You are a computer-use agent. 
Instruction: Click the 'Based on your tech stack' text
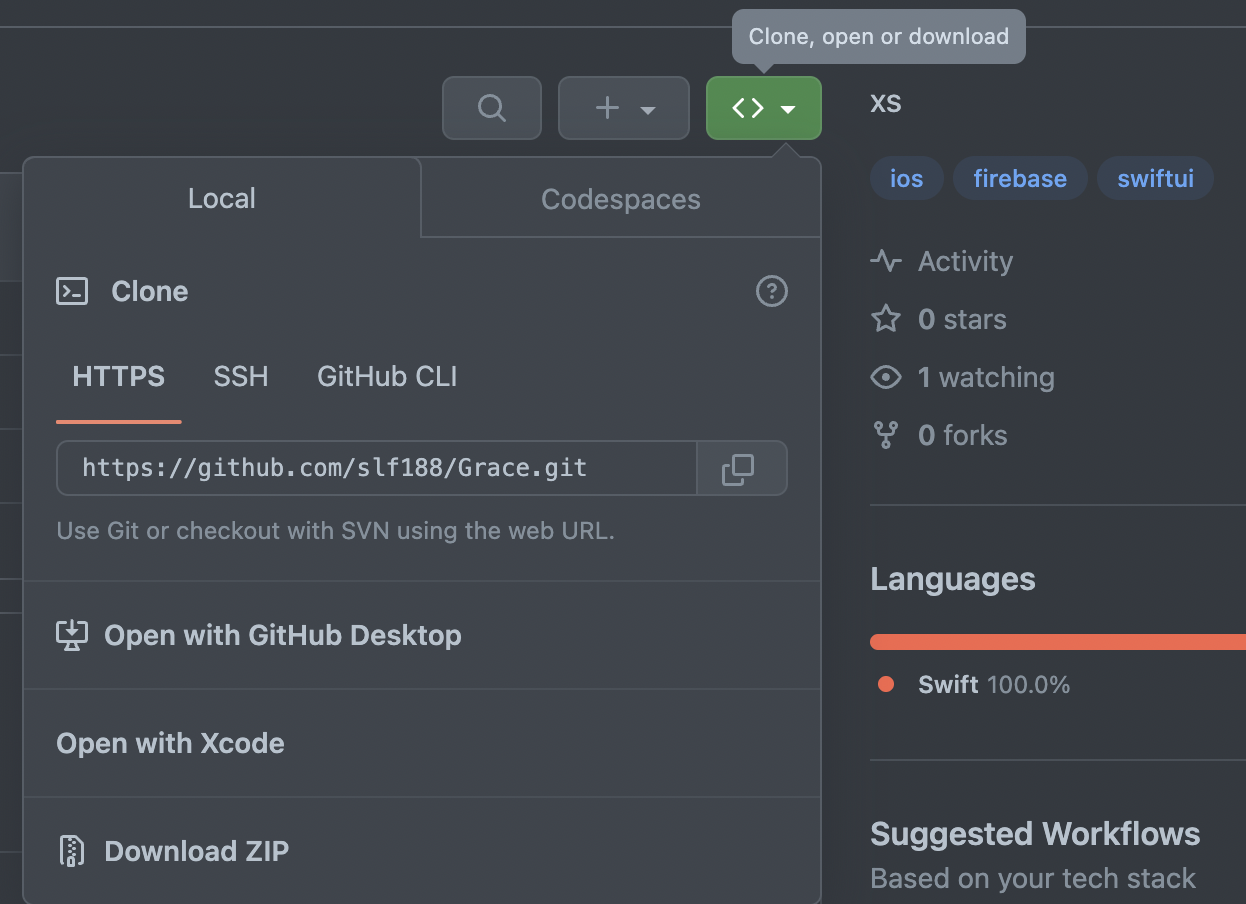click(1033, 878)
